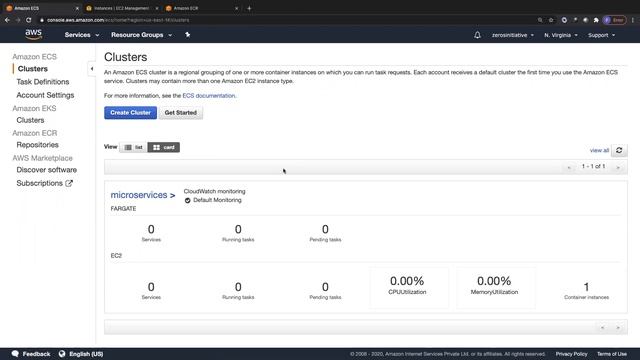Reload the page in the browser
This screenshot has width=640, height=360.
(x=29, y=20)
